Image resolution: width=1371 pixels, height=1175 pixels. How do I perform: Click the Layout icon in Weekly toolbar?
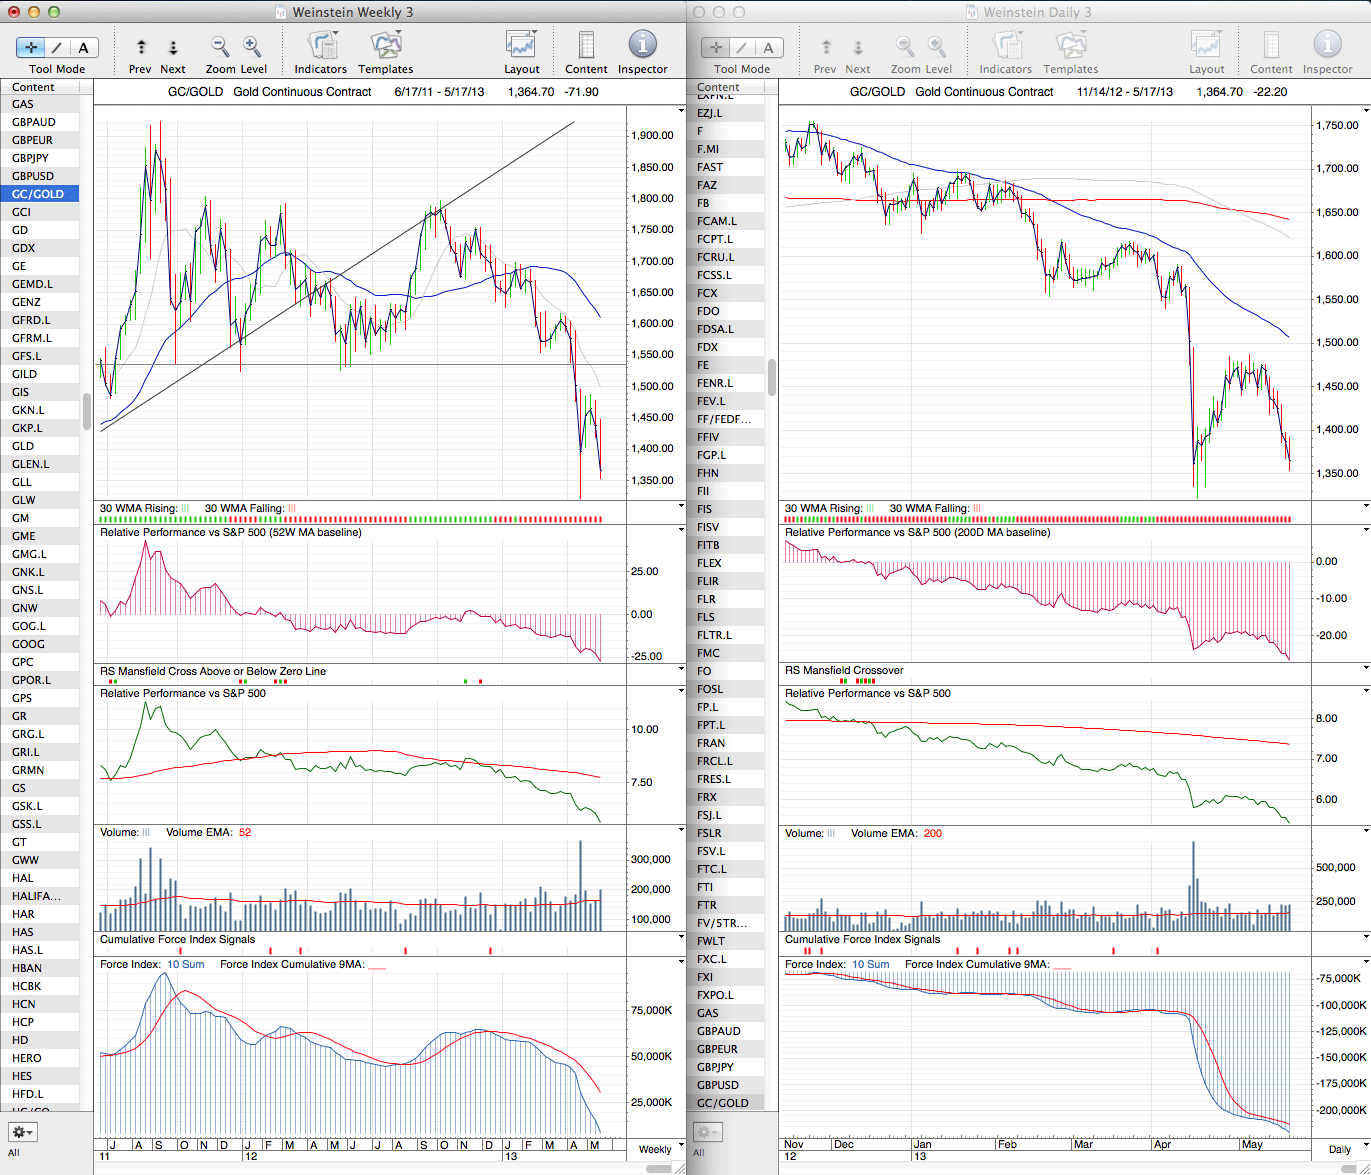tap(521, 46)
